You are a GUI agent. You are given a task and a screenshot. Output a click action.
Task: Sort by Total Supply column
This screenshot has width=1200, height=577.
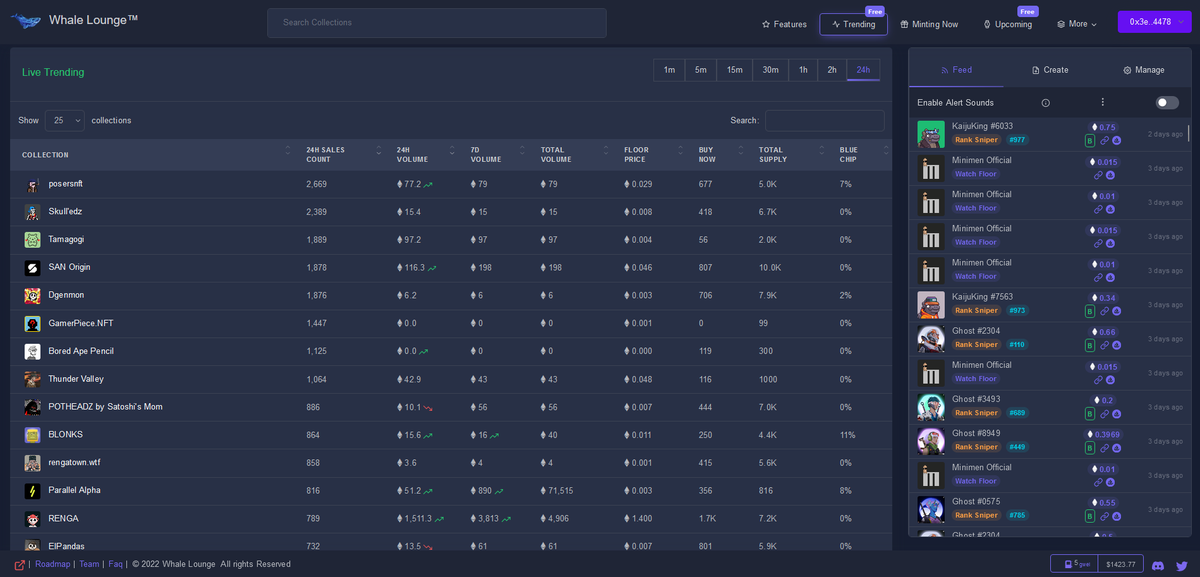[x=790, y=155]
